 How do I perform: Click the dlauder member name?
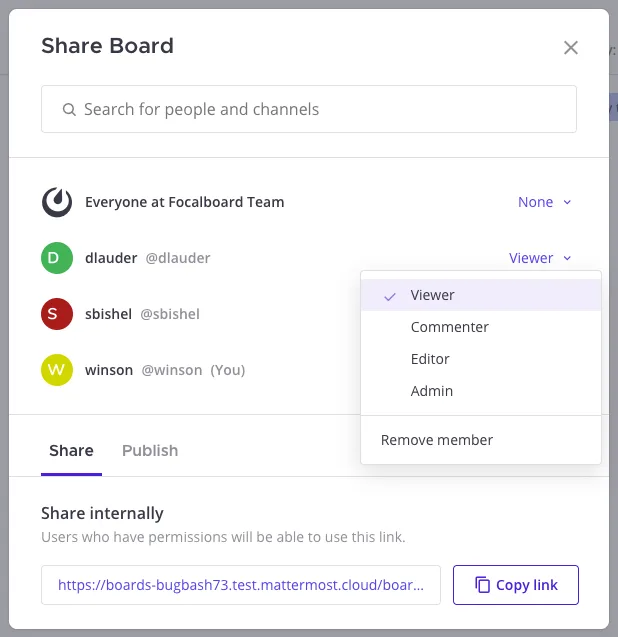[x=111, y=258]
